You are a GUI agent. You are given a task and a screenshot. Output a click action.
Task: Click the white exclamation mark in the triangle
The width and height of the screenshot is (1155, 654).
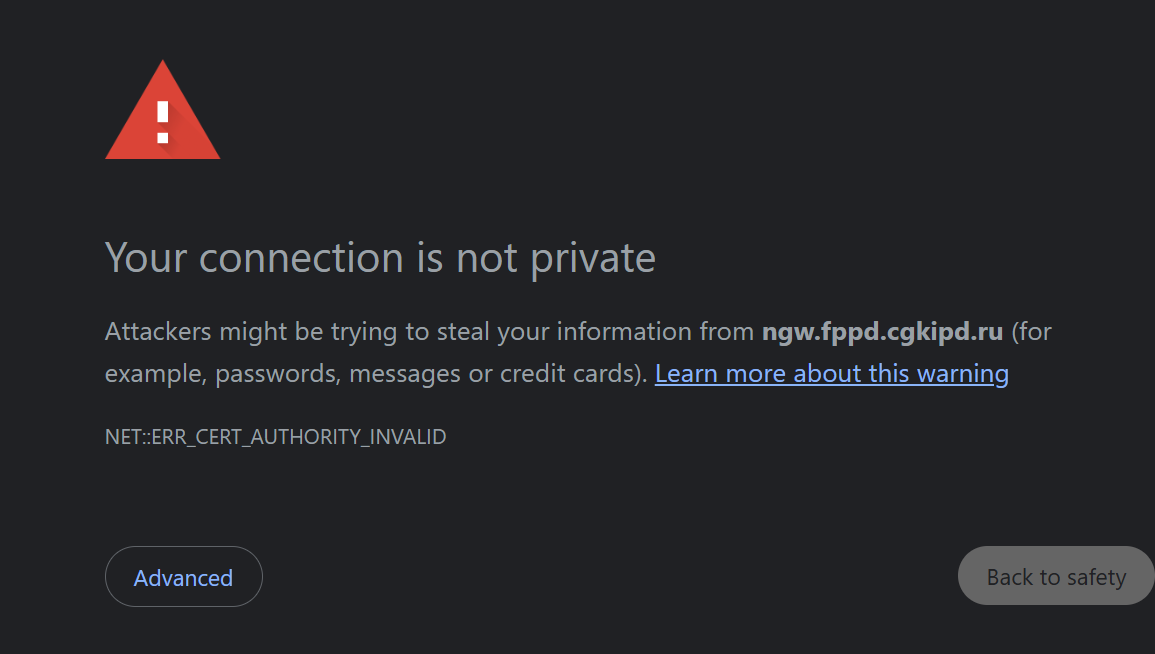coord(163,122)
